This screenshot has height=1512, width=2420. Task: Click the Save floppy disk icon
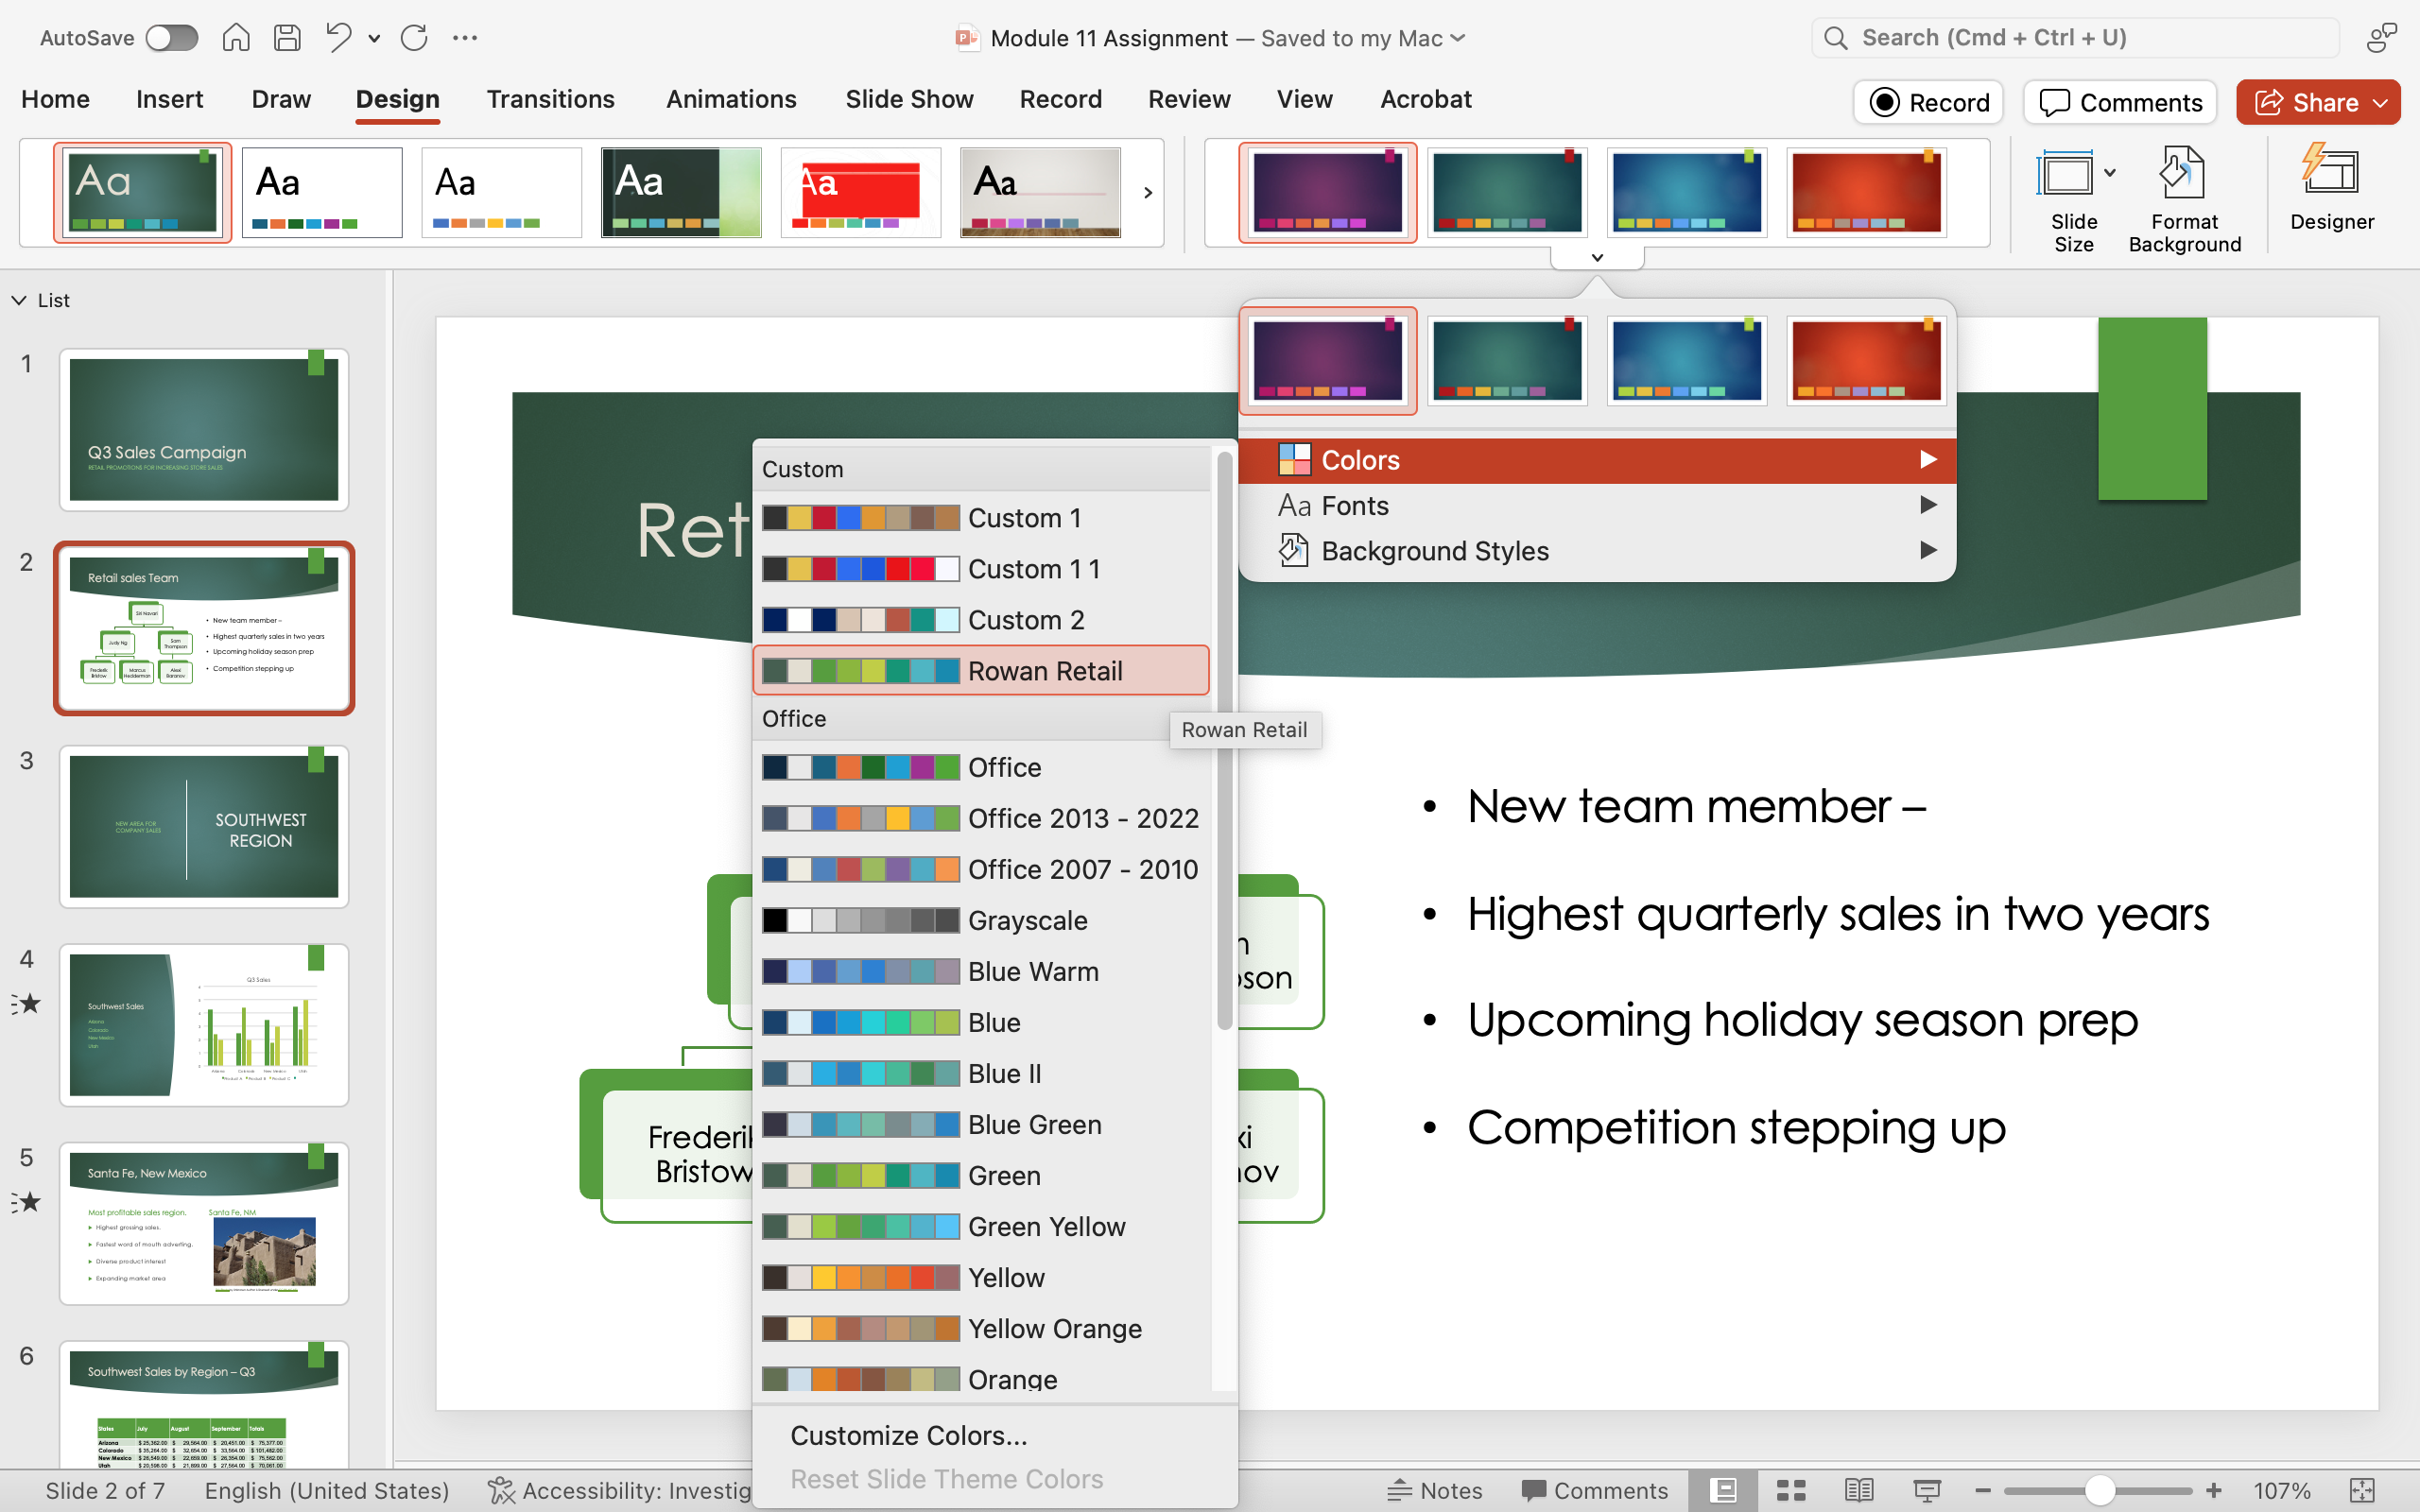288,38
